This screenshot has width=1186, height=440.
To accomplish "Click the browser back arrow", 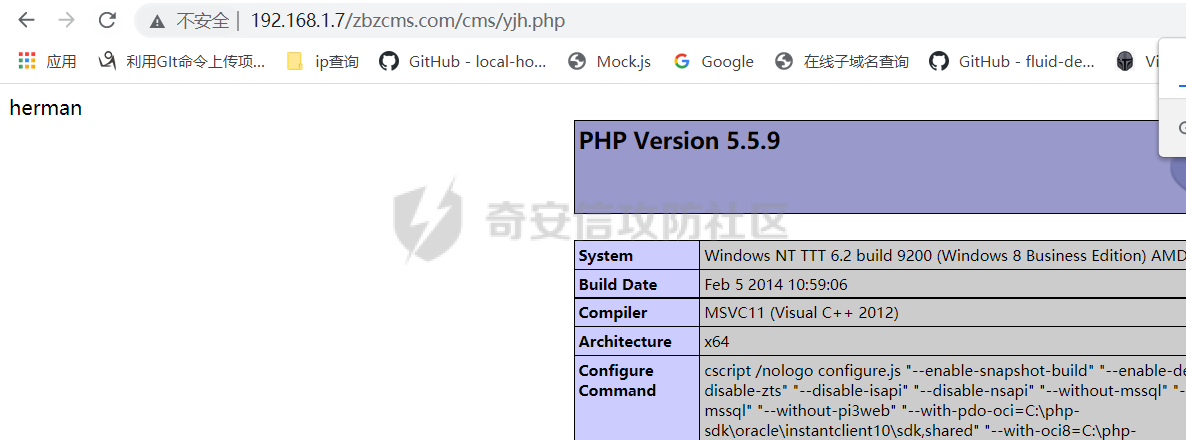I will (x=27, y=20).
